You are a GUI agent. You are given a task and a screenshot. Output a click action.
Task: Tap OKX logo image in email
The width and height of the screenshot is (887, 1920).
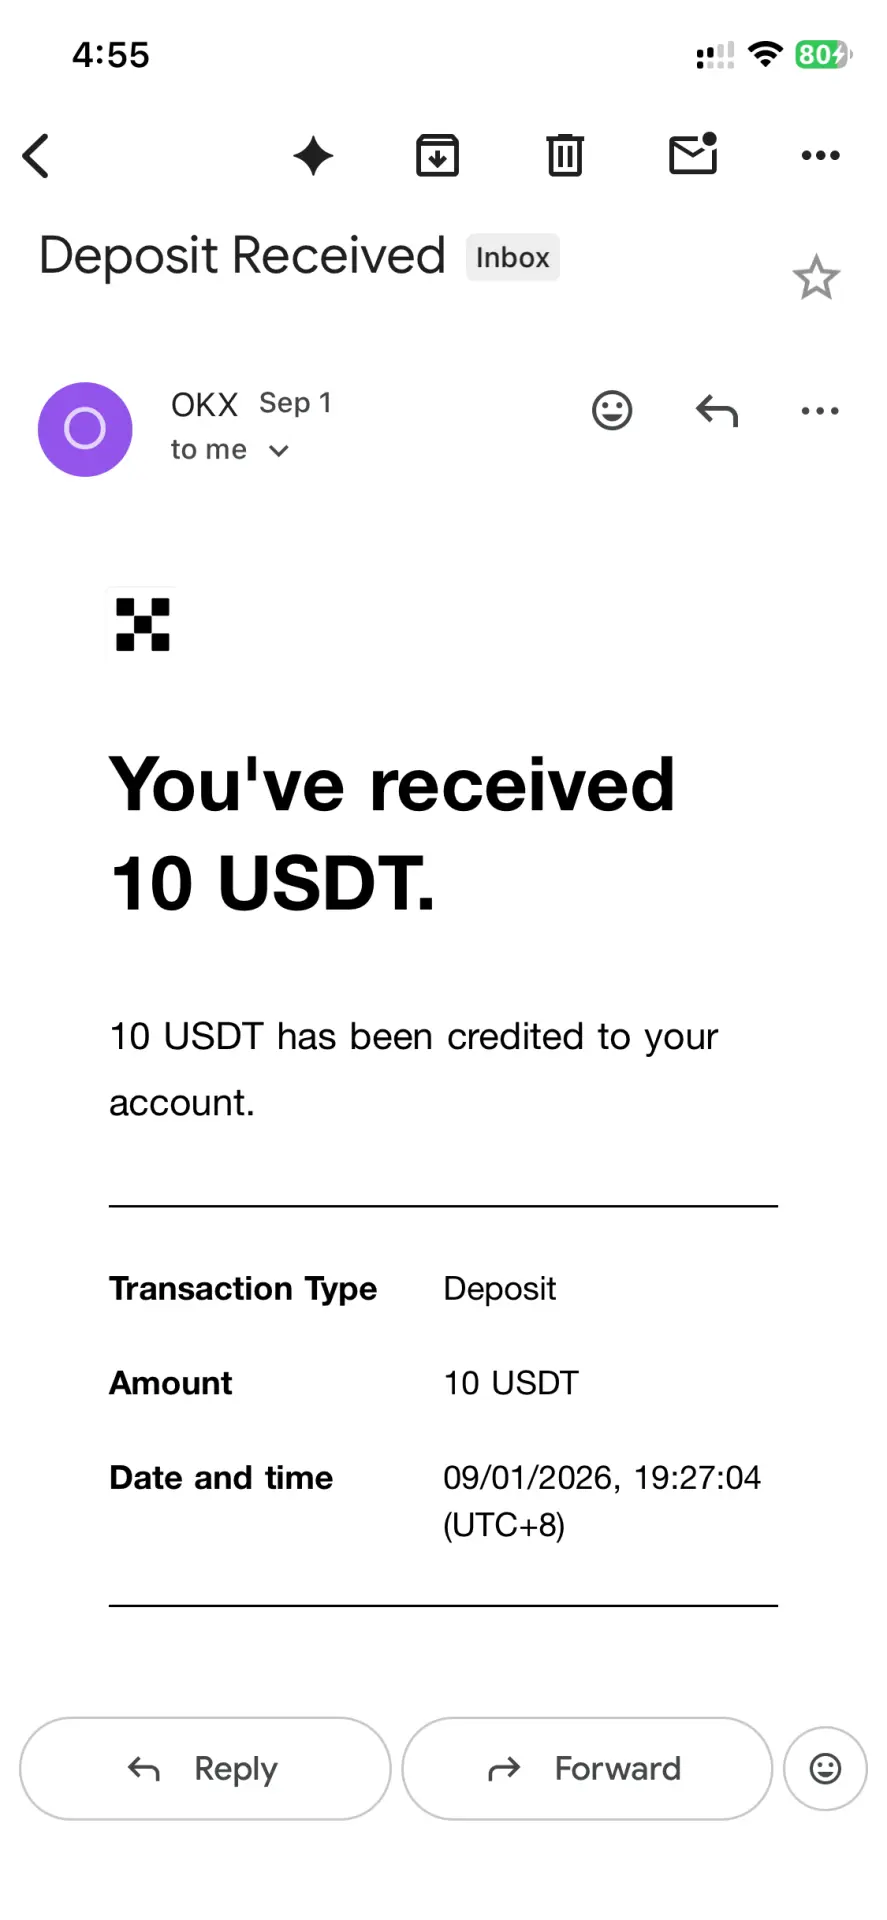143,625
